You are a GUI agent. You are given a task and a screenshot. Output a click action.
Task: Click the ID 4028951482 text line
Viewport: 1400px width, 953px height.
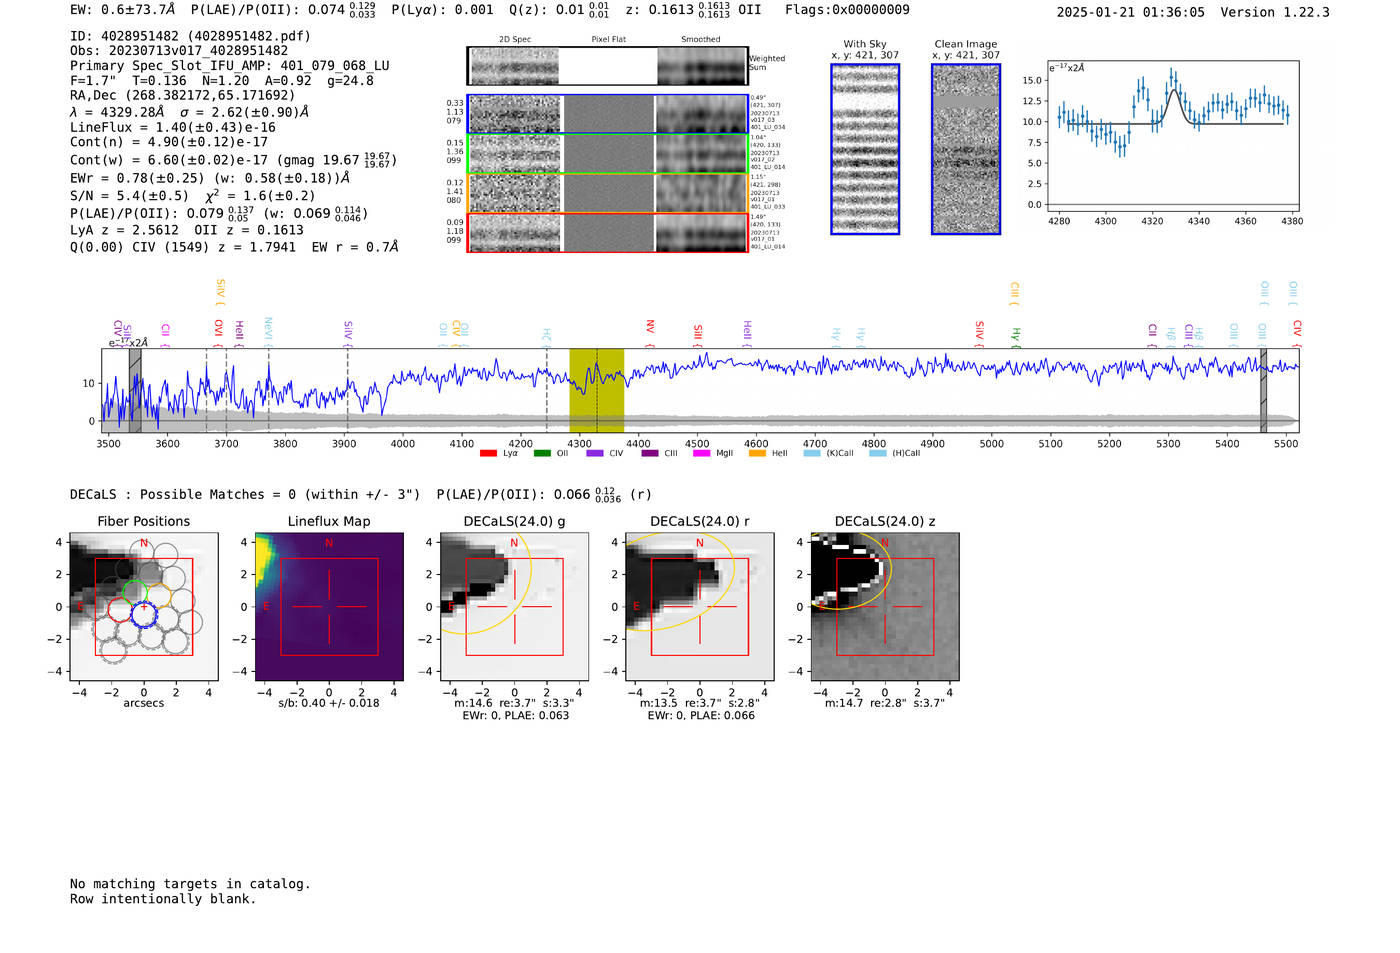pos(190,36)
